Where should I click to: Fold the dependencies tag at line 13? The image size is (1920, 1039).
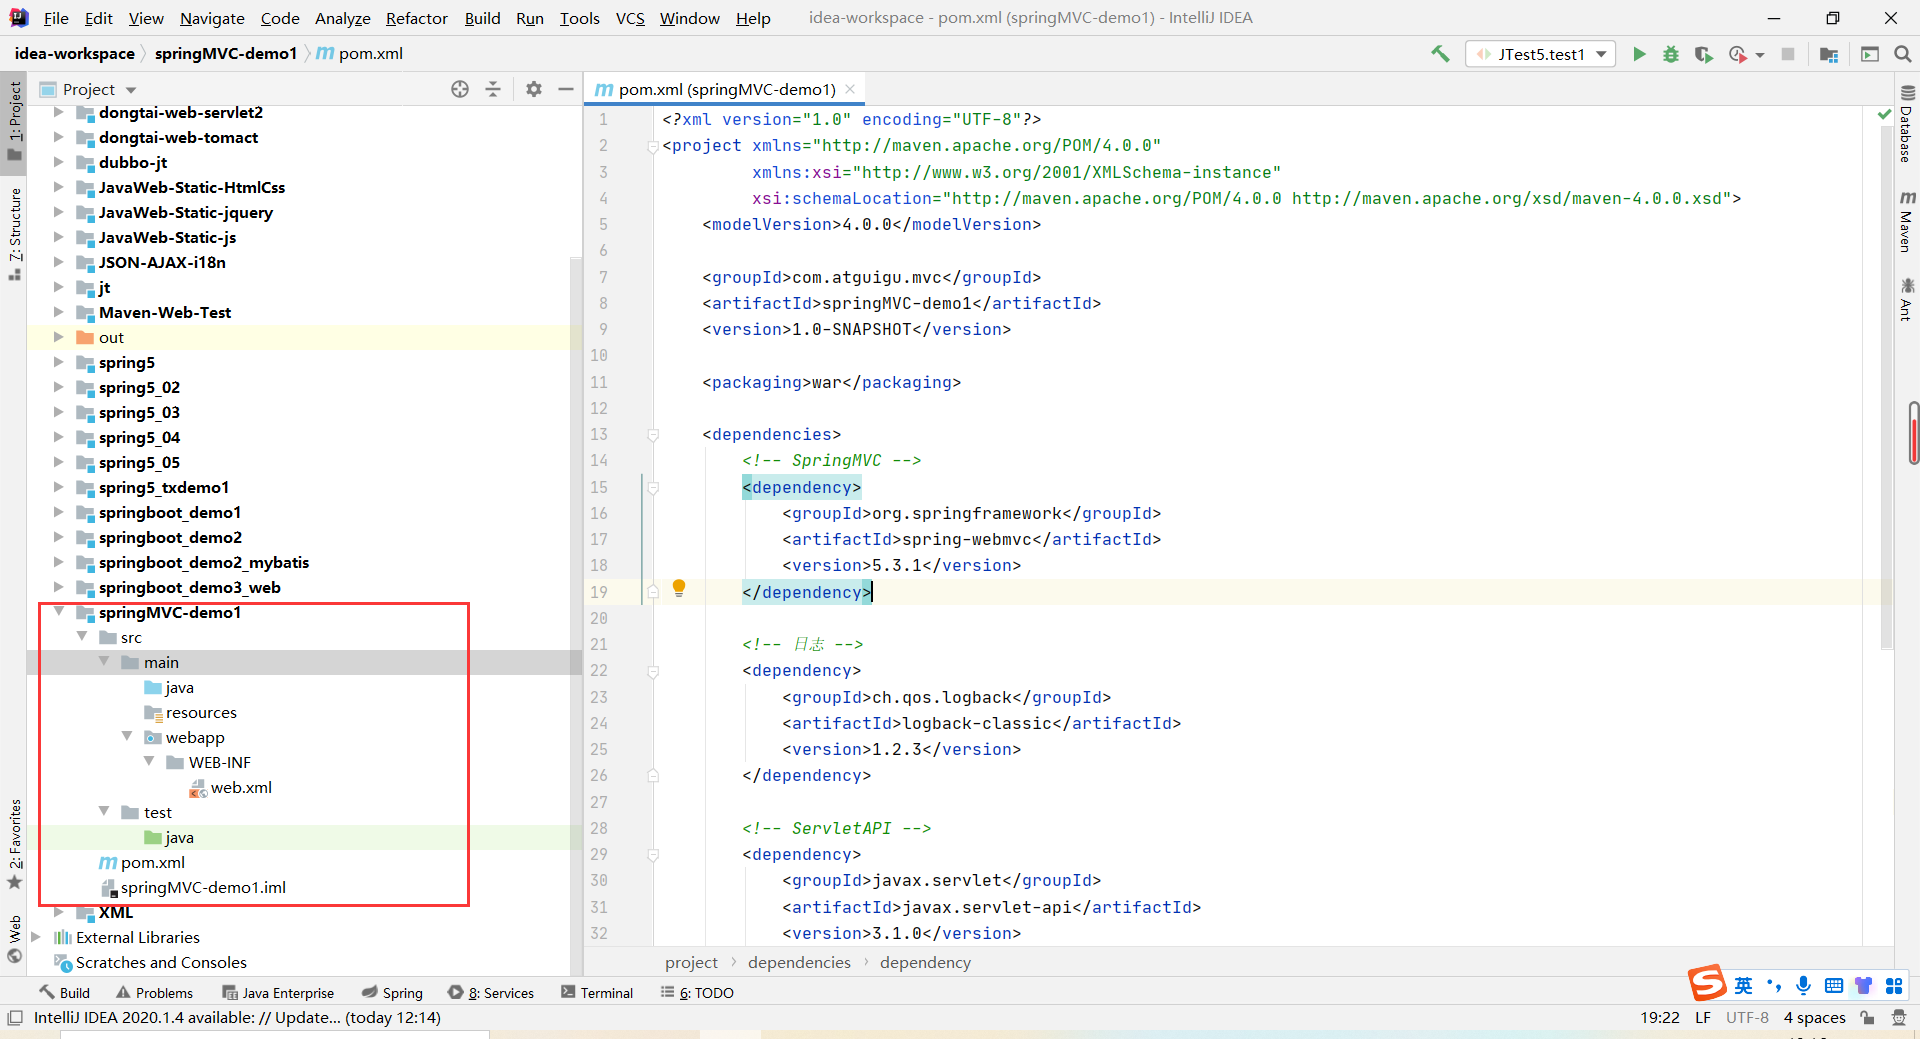coord(653,435)
